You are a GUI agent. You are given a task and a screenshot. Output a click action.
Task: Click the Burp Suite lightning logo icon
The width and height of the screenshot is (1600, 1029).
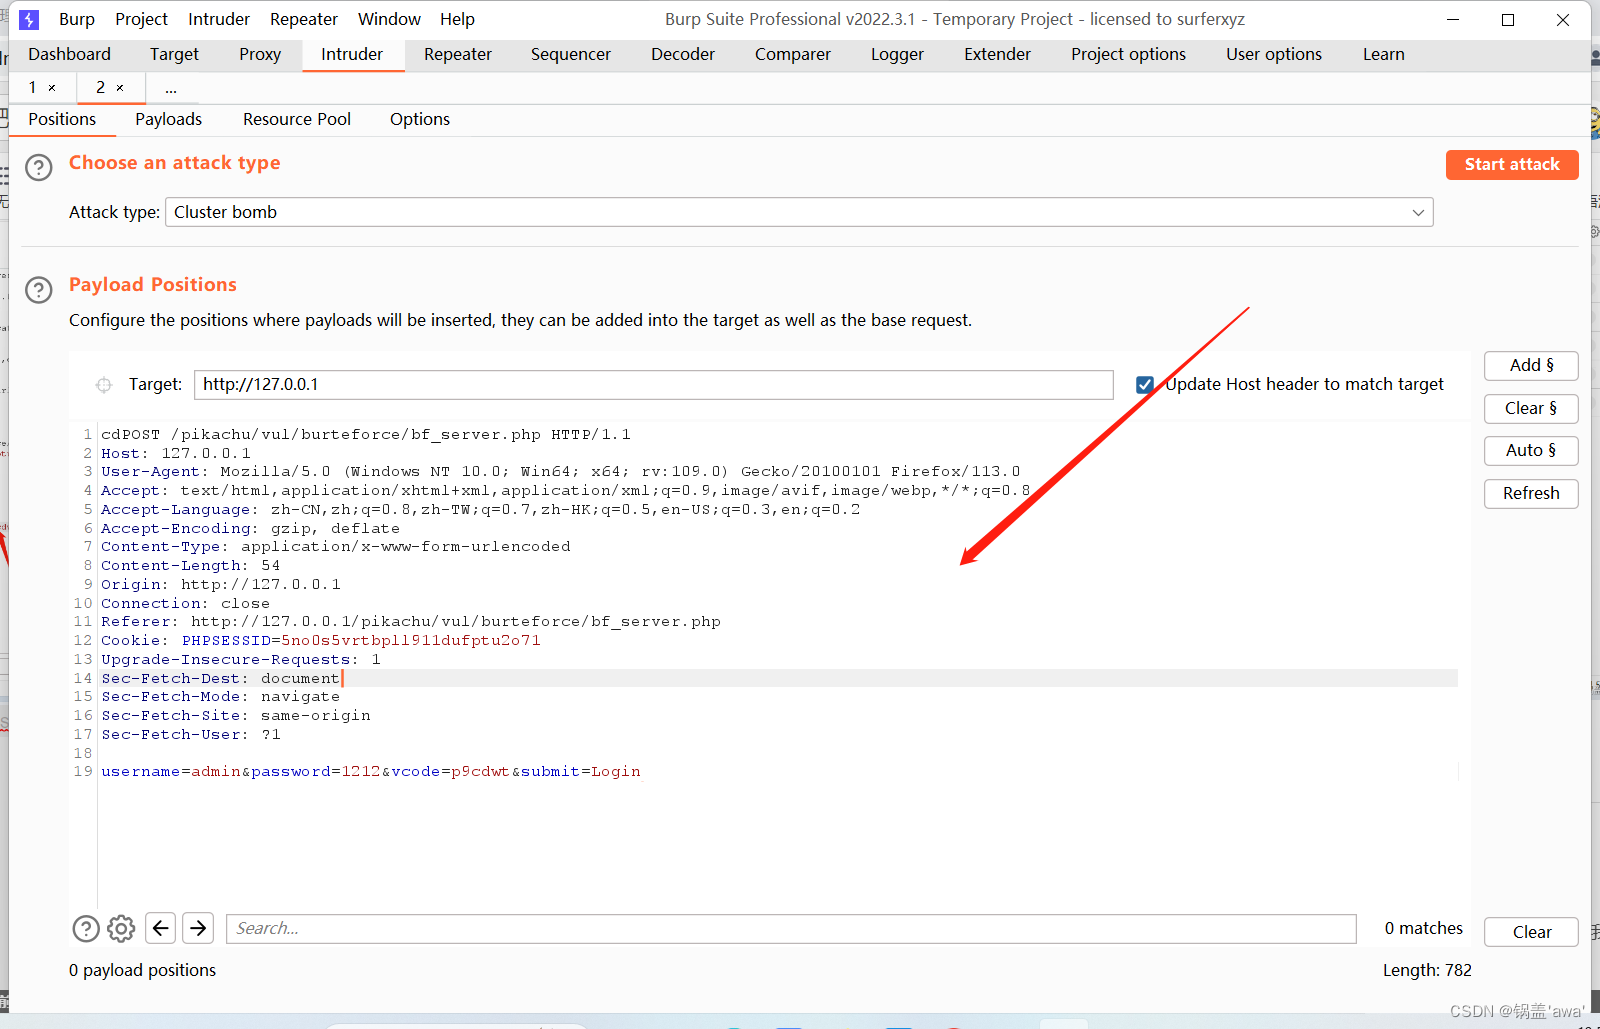(29, 19)
